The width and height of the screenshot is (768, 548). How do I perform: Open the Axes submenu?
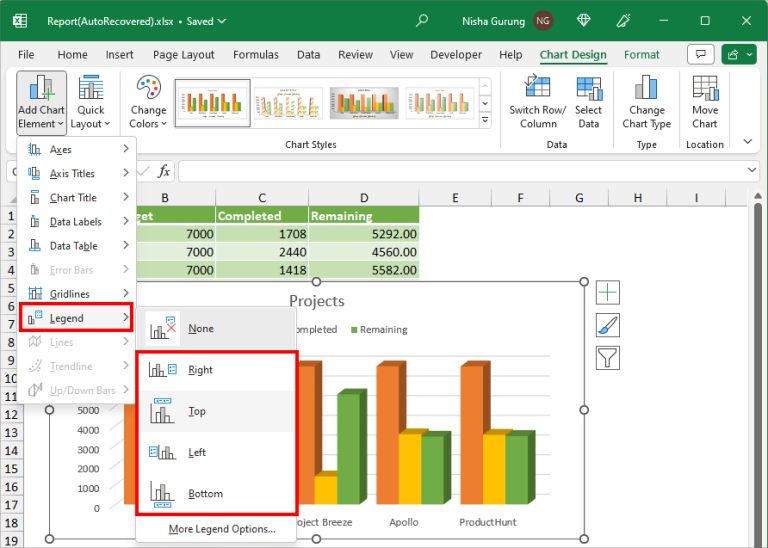[x=77, y=149]
